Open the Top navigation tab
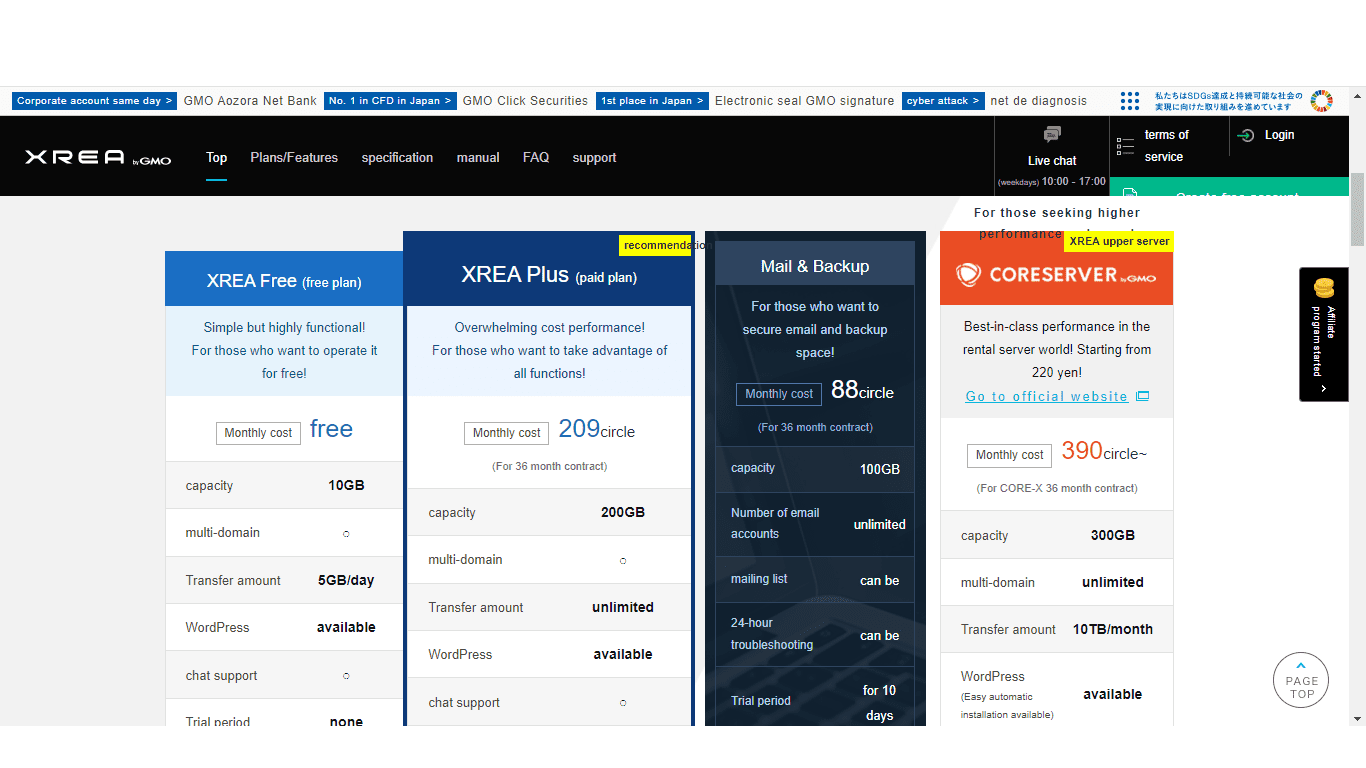Screen dimensions: 1366x768 [x=217, y=158]
